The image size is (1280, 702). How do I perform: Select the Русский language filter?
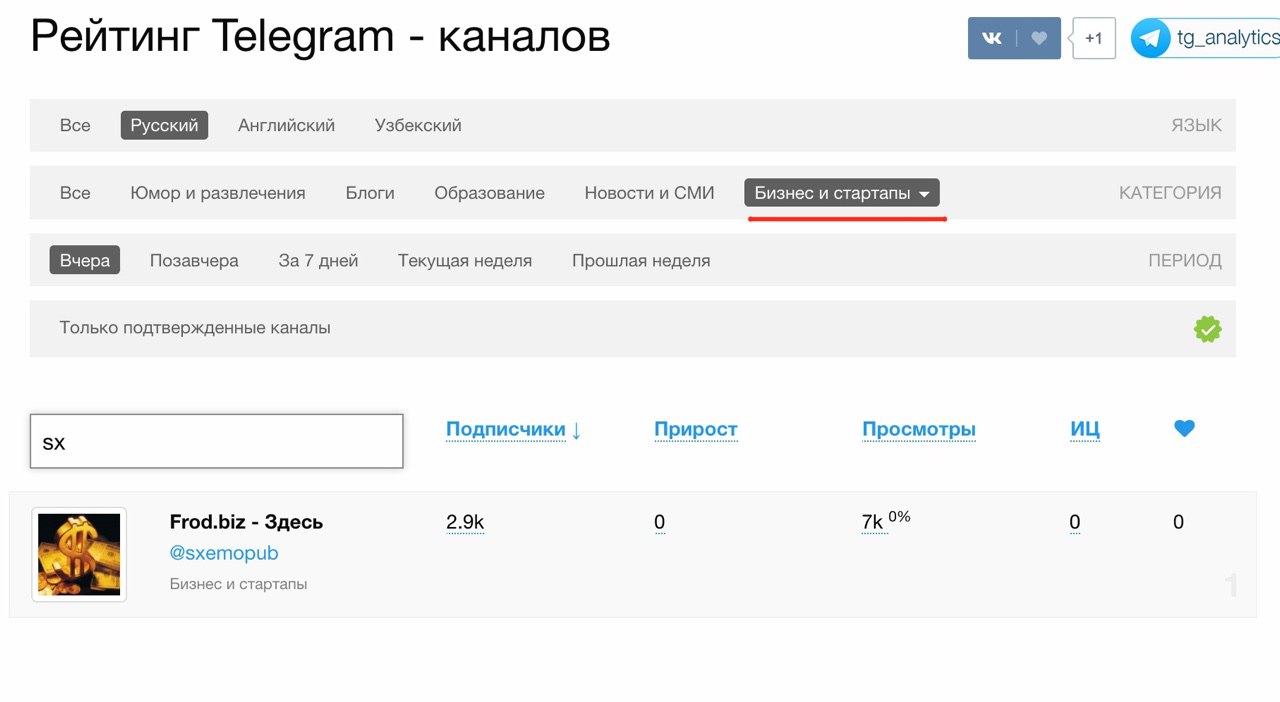[164, 125]
